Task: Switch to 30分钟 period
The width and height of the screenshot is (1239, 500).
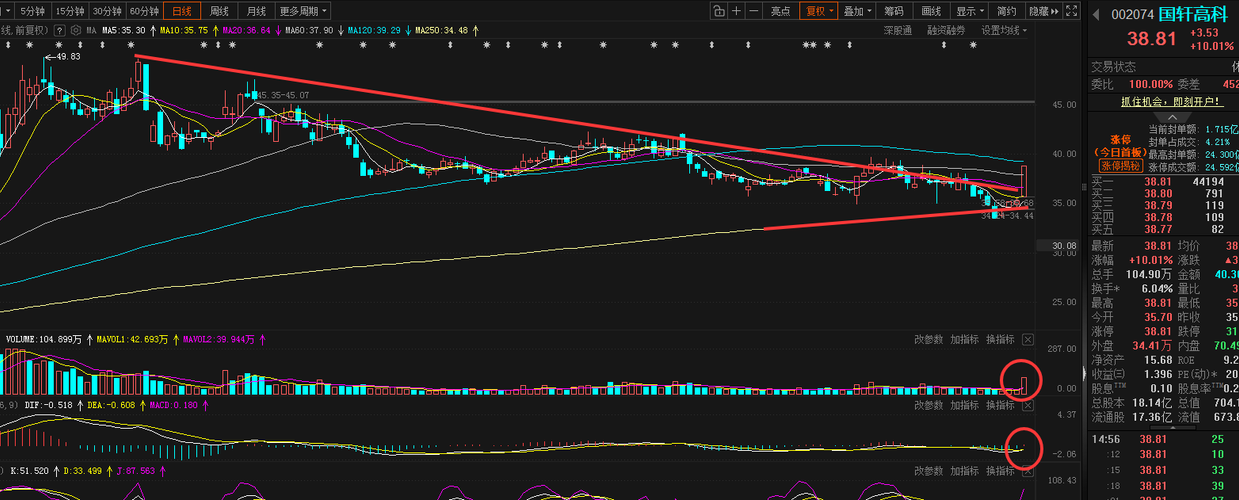Action: pos(106,11)
